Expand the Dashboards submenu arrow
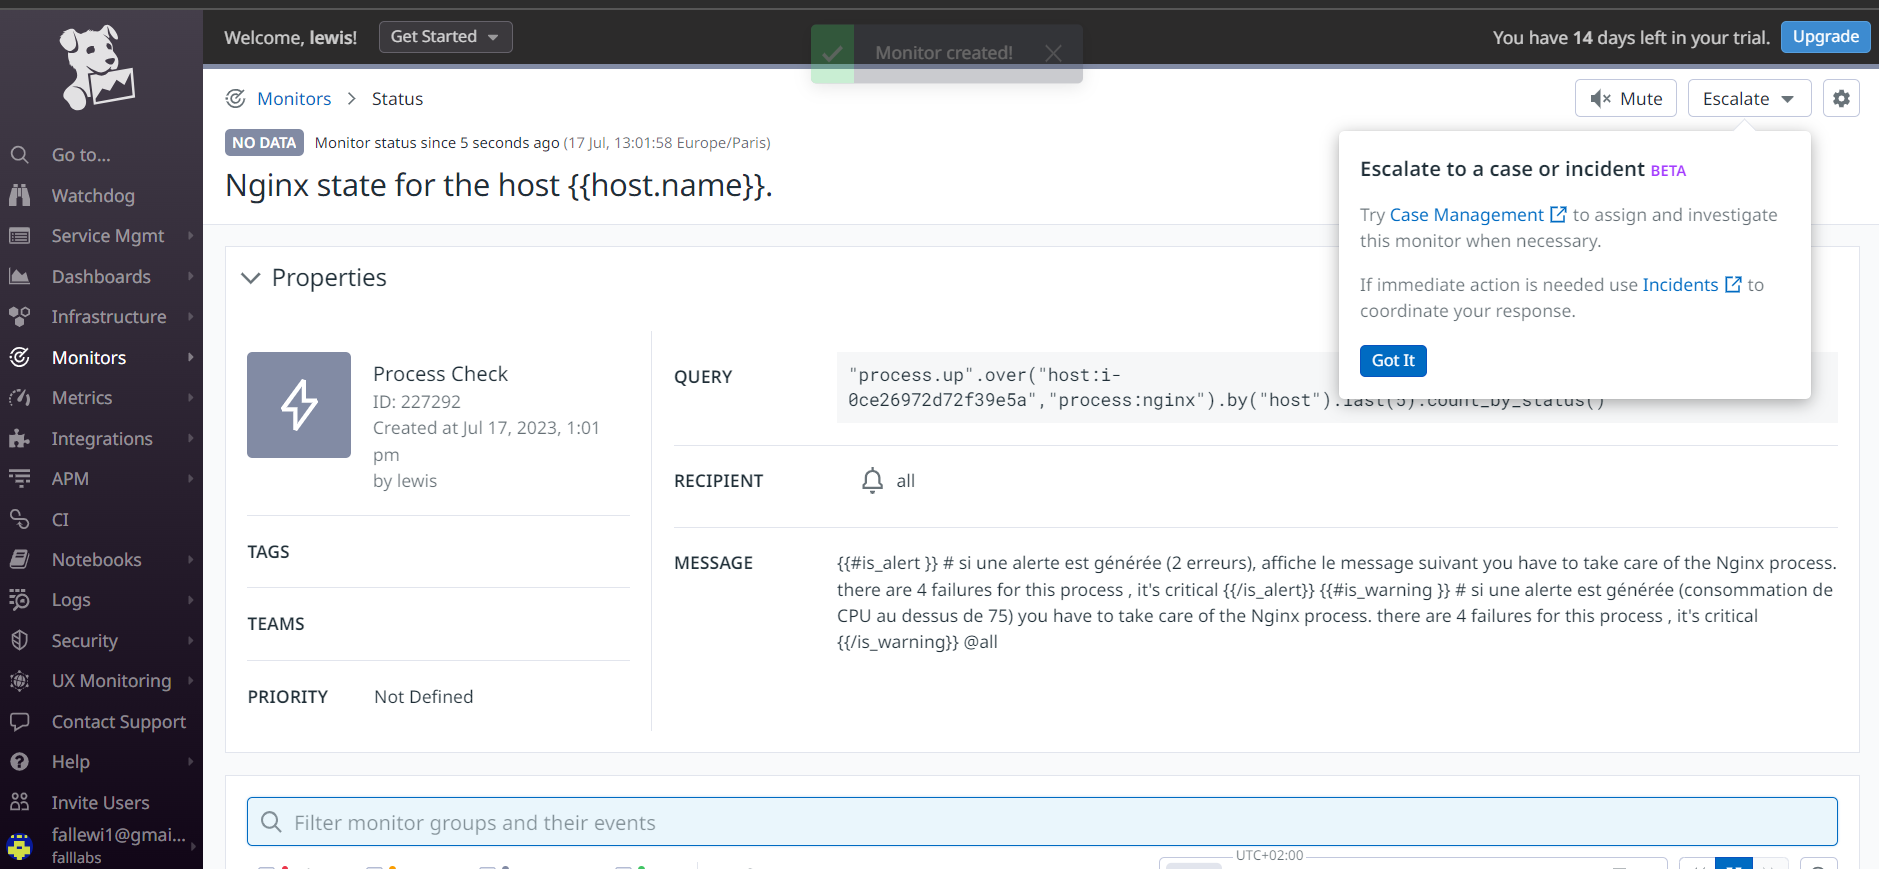This screenshot has height=869, width=1879. (190, 276)
